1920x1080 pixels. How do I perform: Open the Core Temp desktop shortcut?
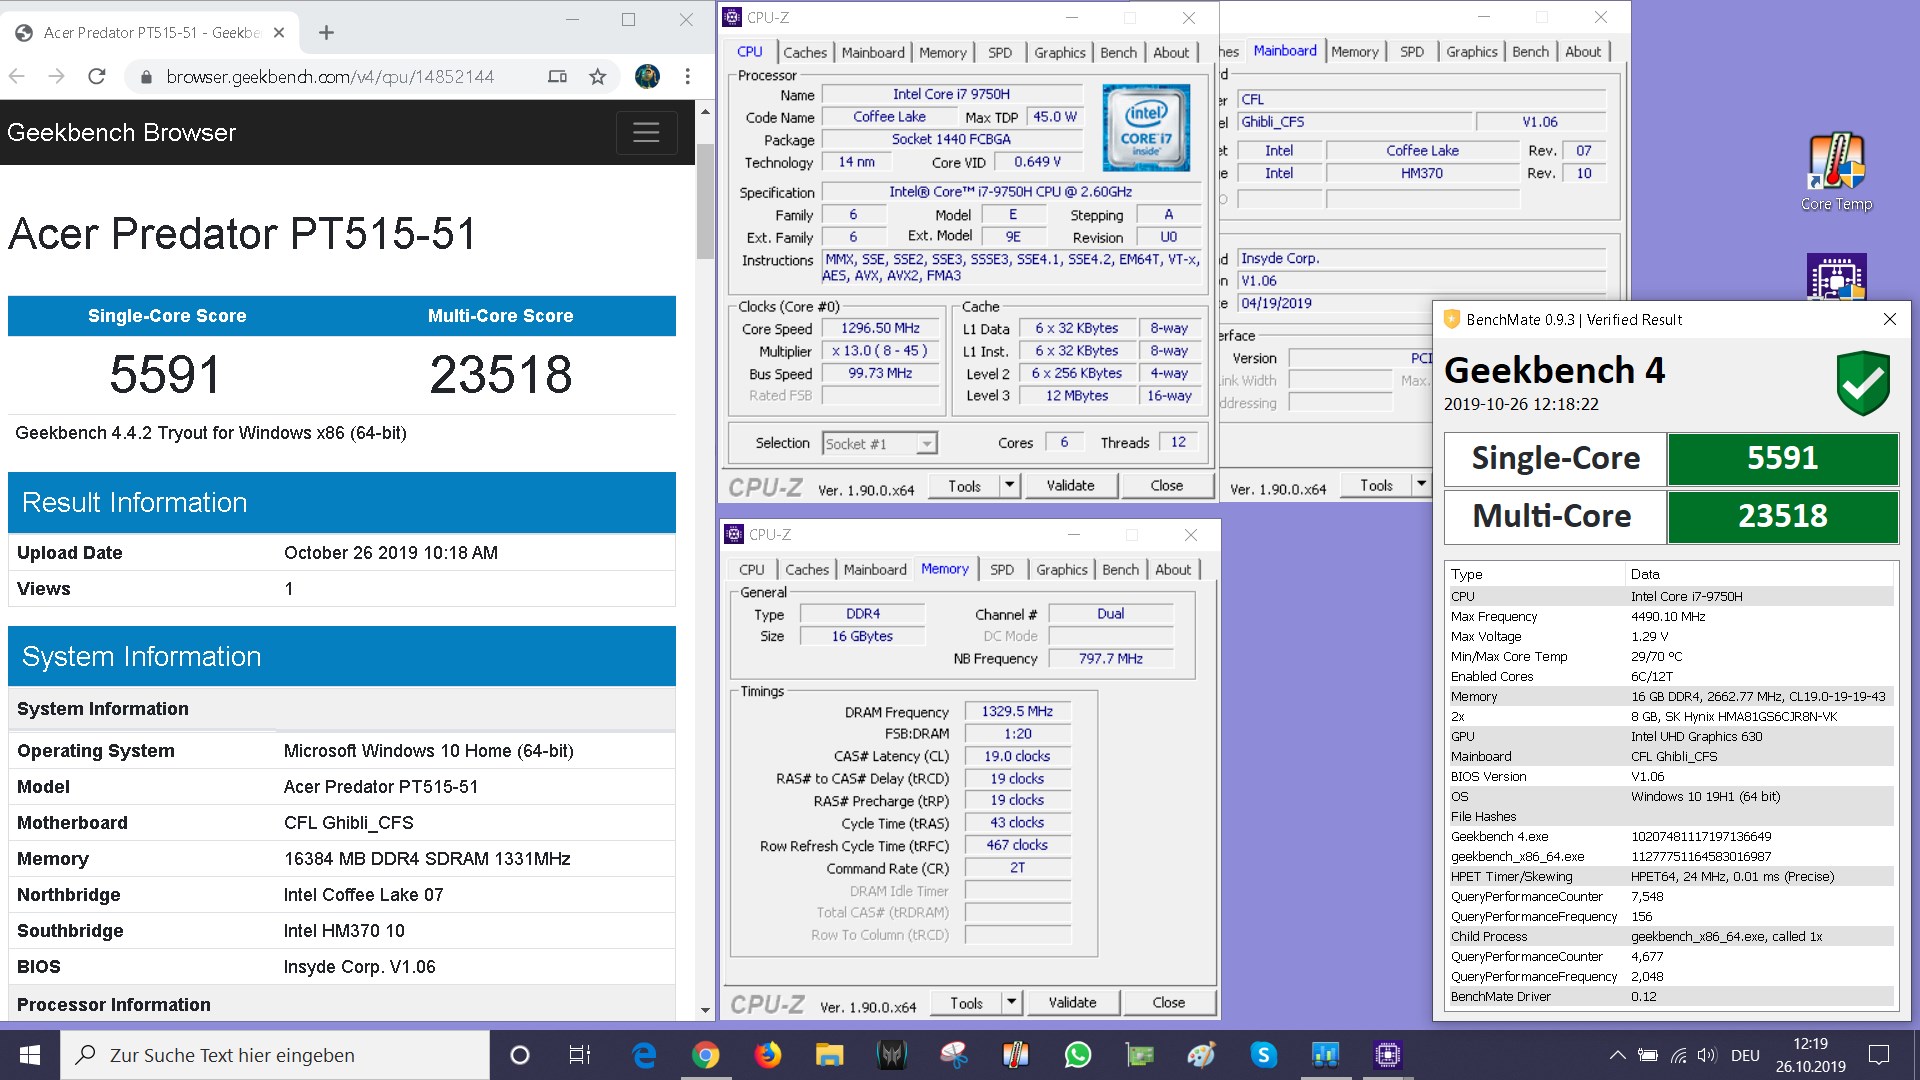point(1836,172)
